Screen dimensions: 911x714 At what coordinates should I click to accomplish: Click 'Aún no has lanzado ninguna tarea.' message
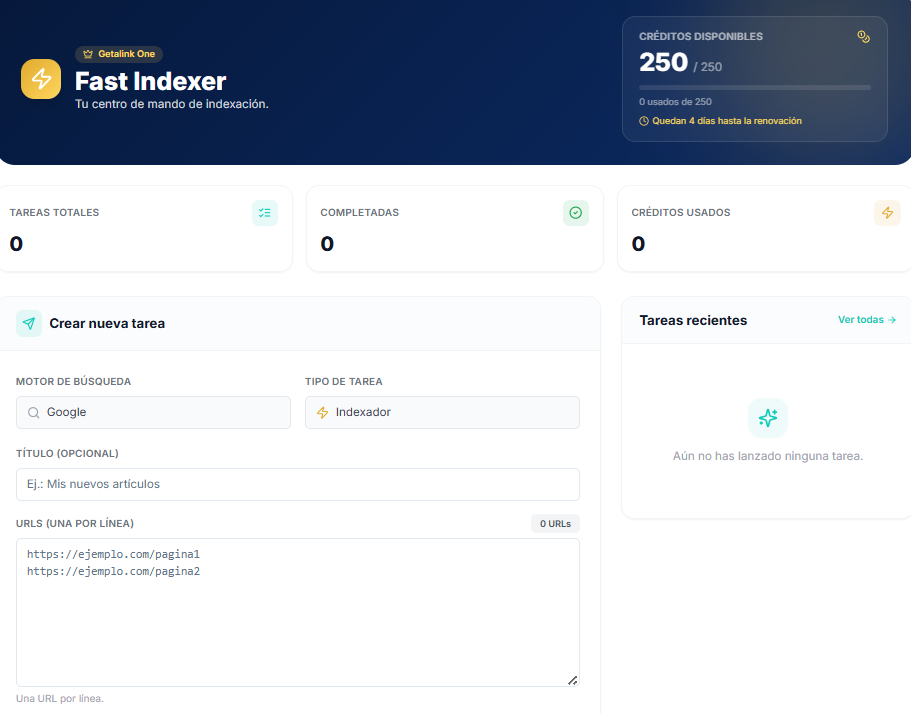click(768, 456)
